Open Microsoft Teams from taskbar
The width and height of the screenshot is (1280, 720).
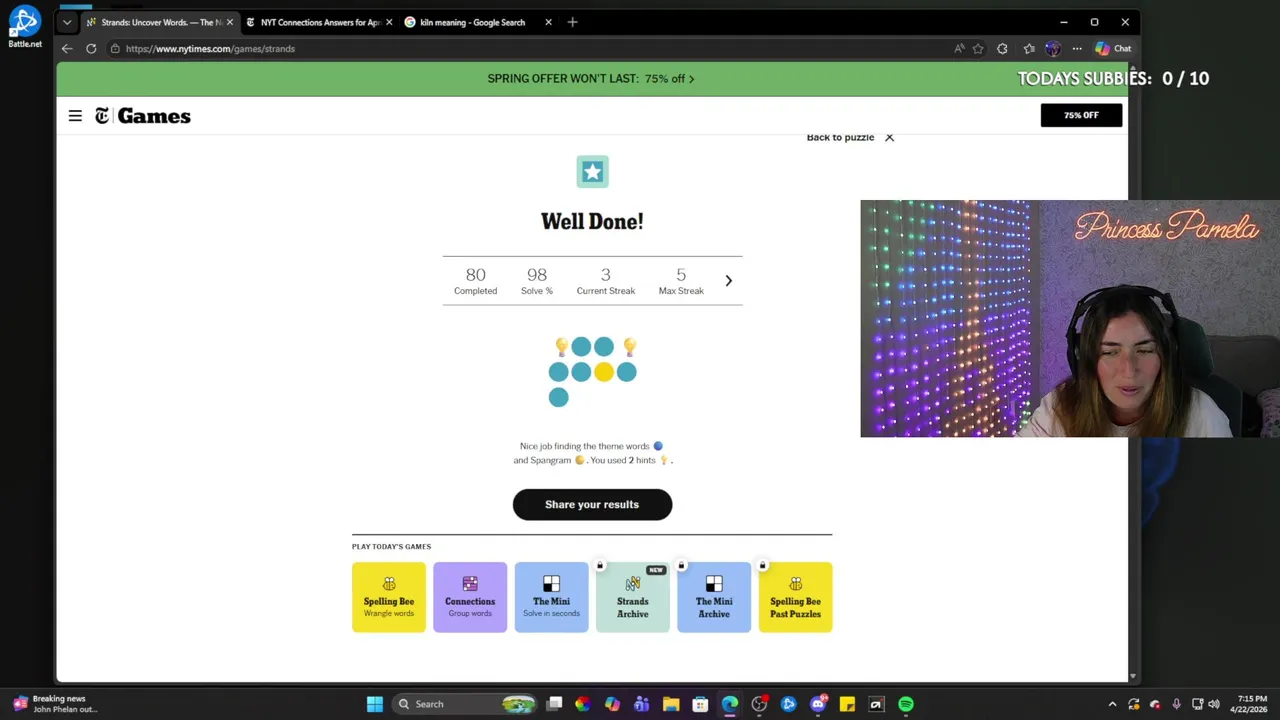pos(641,704)
